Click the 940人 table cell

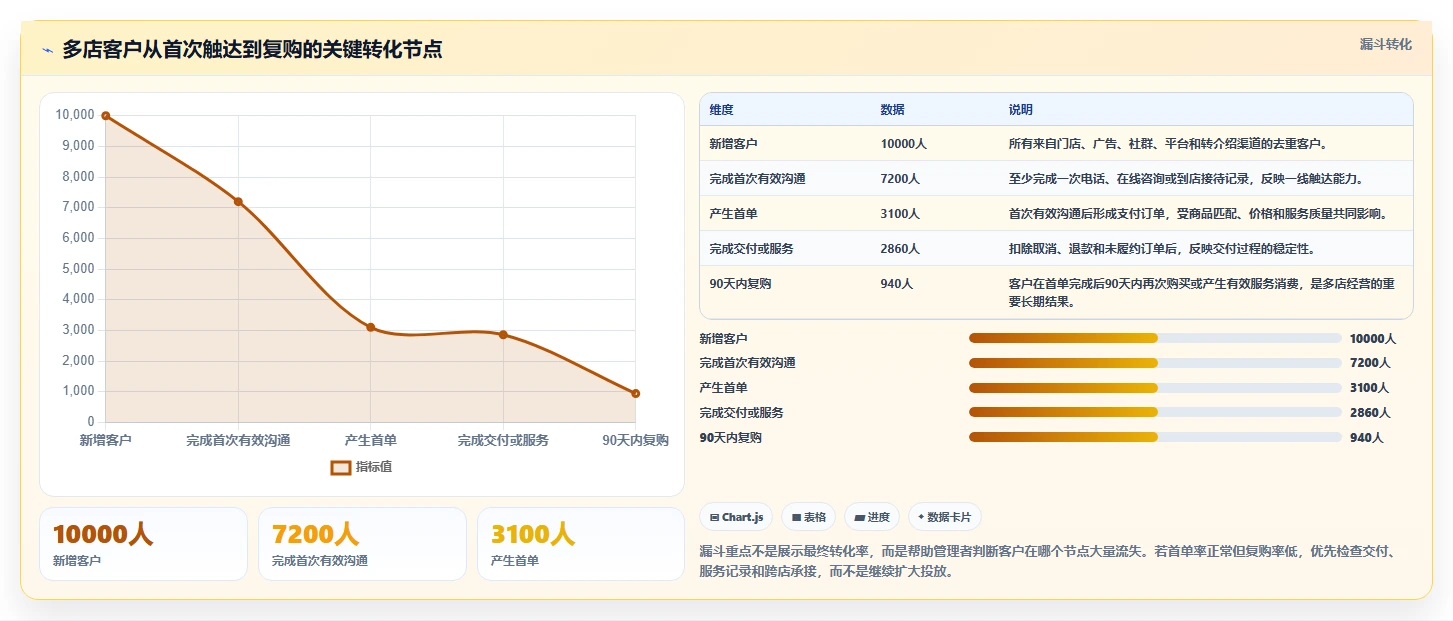coord(896,284)
